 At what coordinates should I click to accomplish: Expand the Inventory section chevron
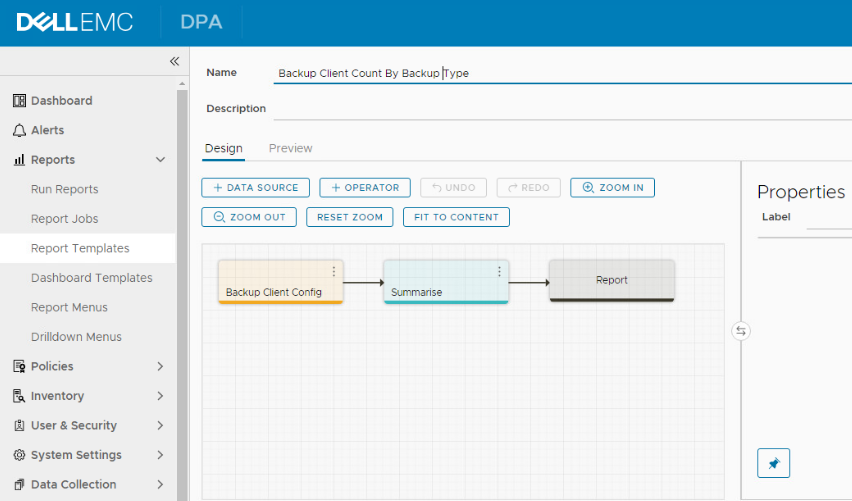coord(160,396)
